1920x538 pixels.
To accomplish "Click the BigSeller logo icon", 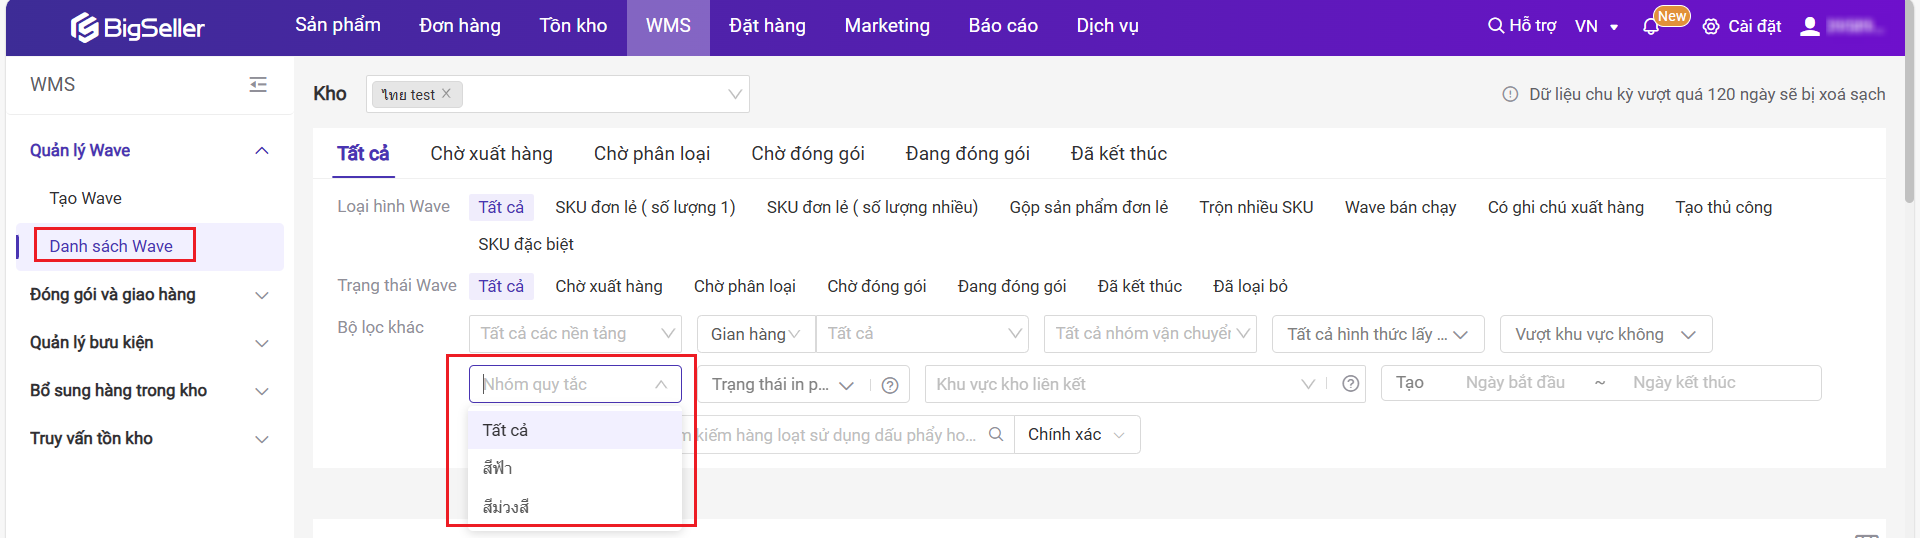I will [x=84, y=27].
